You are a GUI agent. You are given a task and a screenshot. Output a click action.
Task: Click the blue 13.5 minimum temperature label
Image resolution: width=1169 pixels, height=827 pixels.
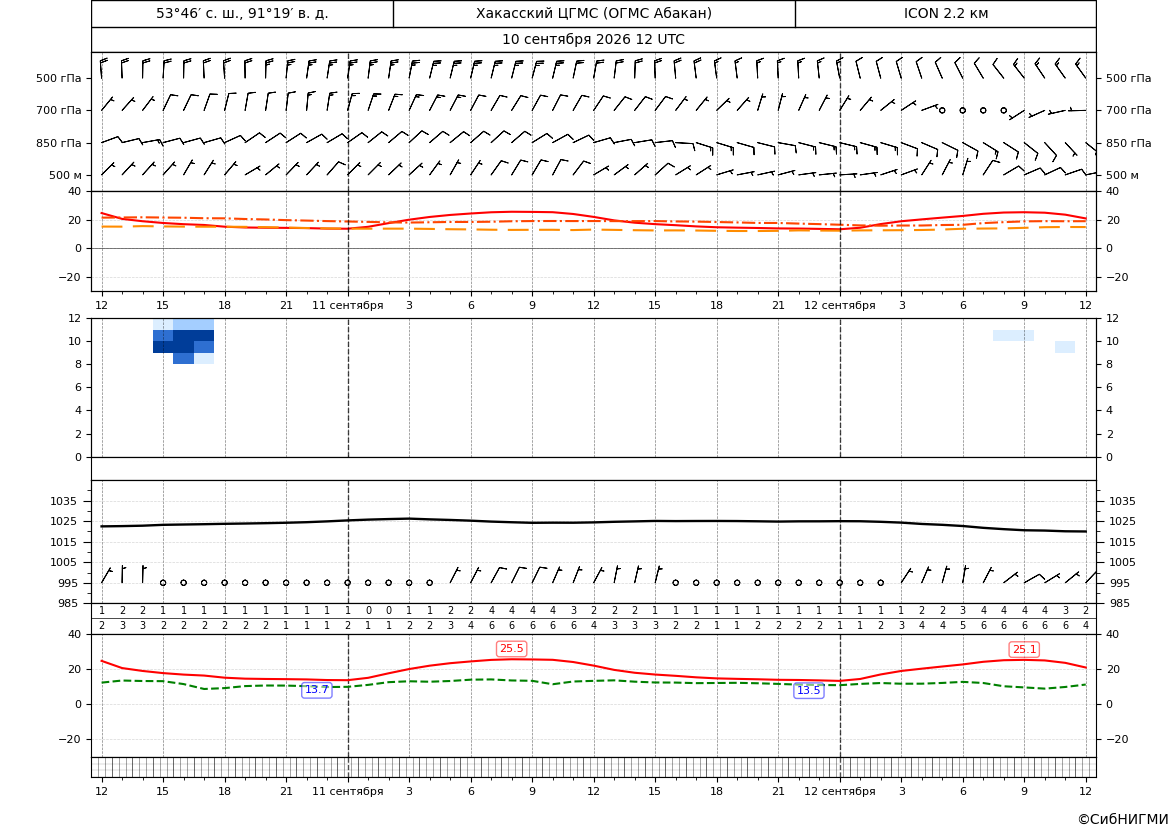pos(808,691)
